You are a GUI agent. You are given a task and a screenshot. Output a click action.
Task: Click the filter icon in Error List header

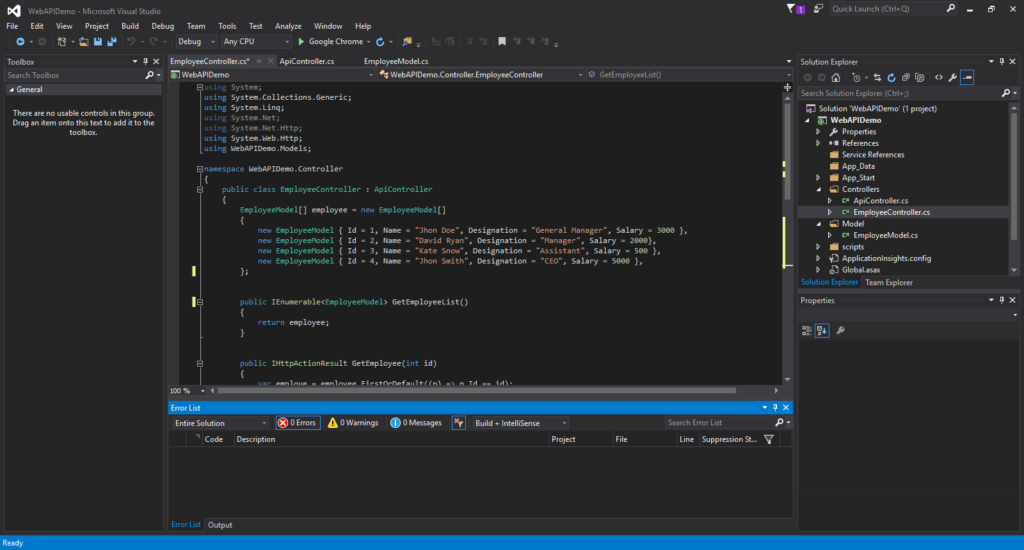(768, 439)
